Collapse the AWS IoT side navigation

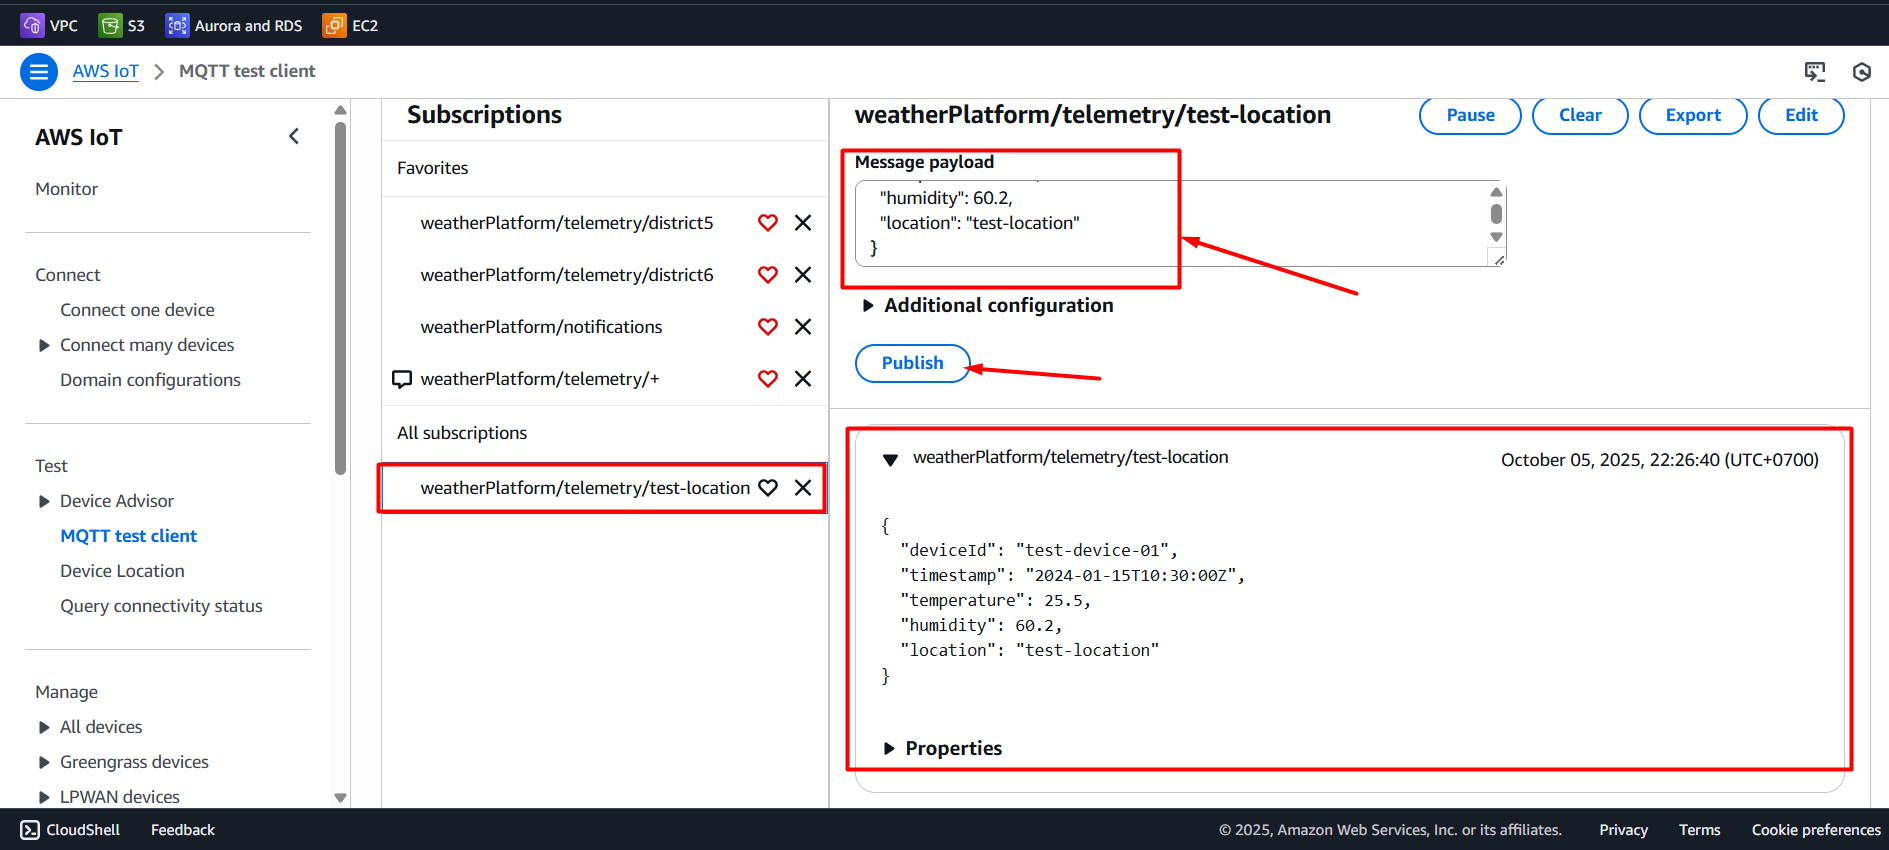pyautogui.click(x=294, y=136)
